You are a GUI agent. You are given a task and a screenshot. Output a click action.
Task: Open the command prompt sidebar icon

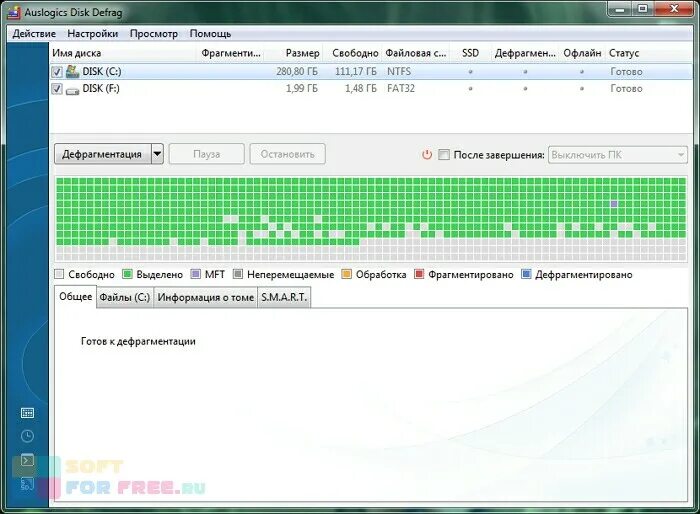(27, 460)
